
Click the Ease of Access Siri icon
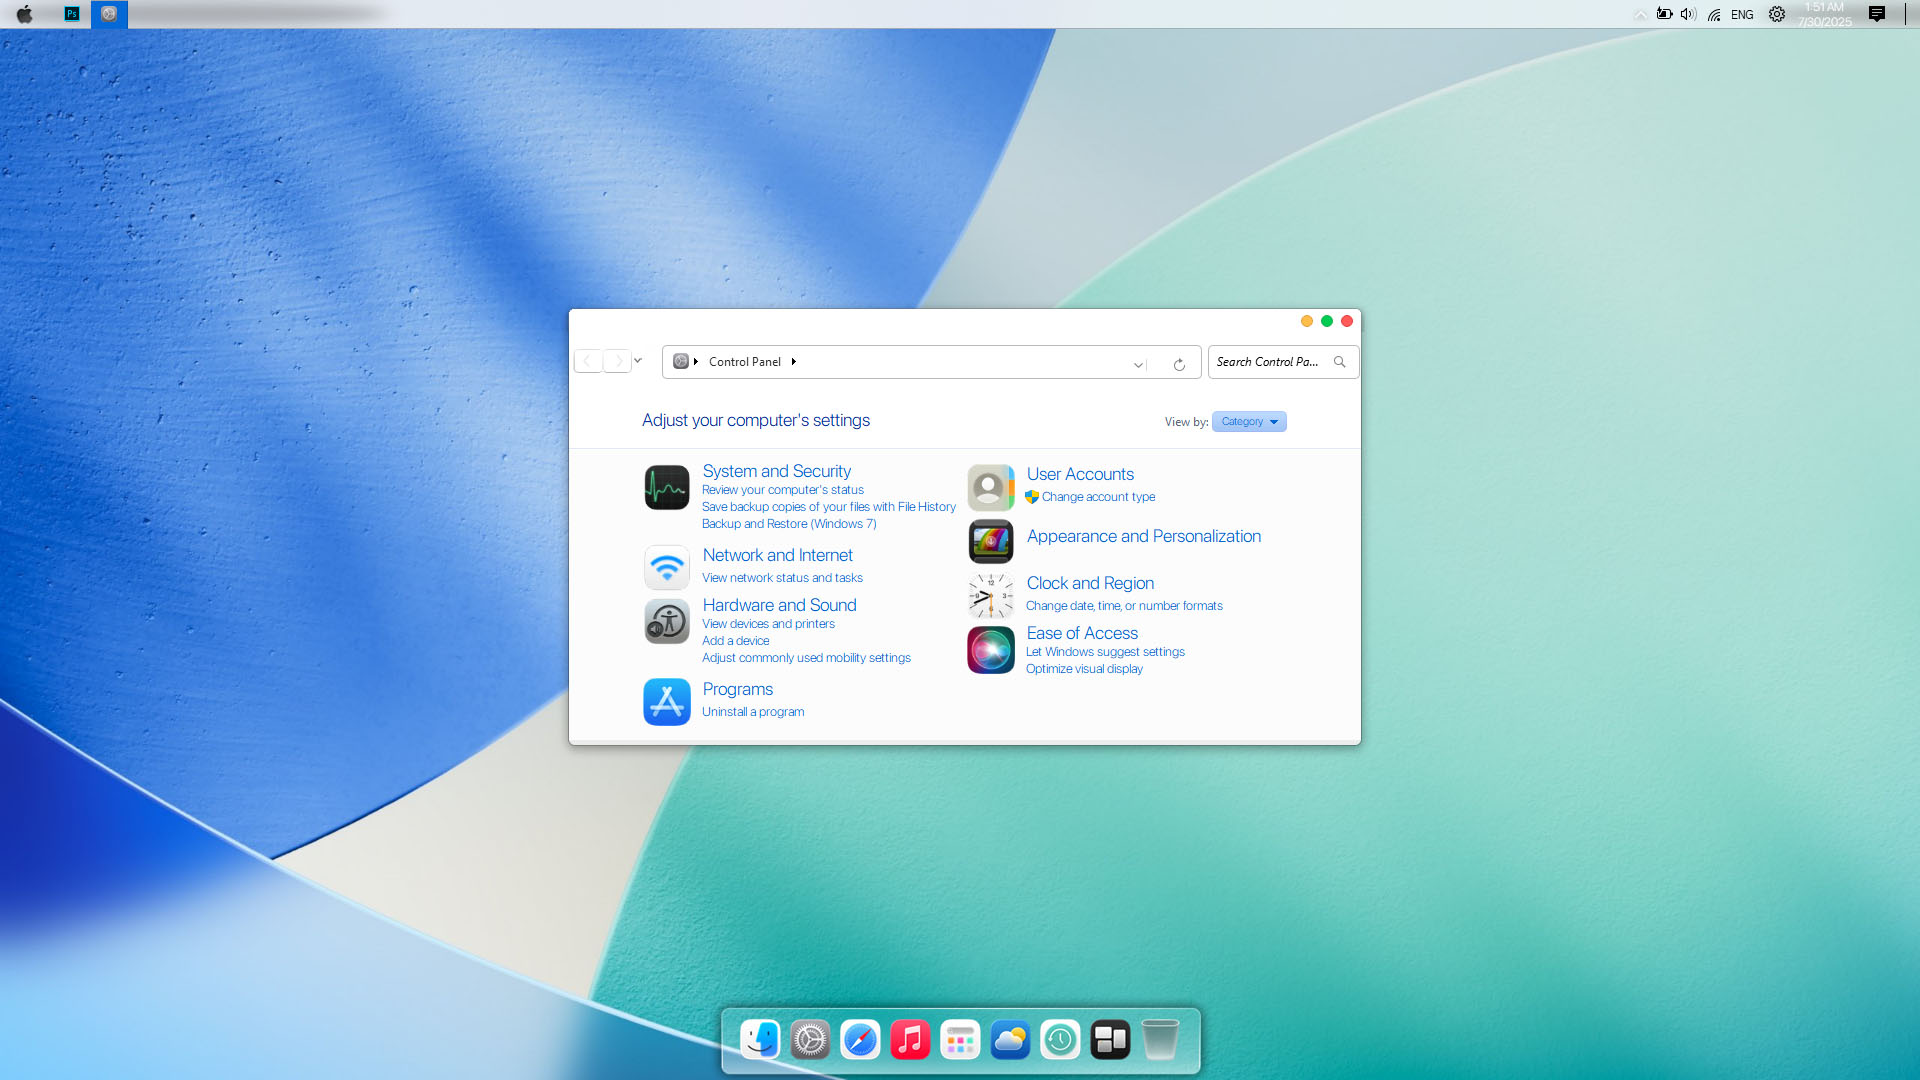tap(990, 650)
